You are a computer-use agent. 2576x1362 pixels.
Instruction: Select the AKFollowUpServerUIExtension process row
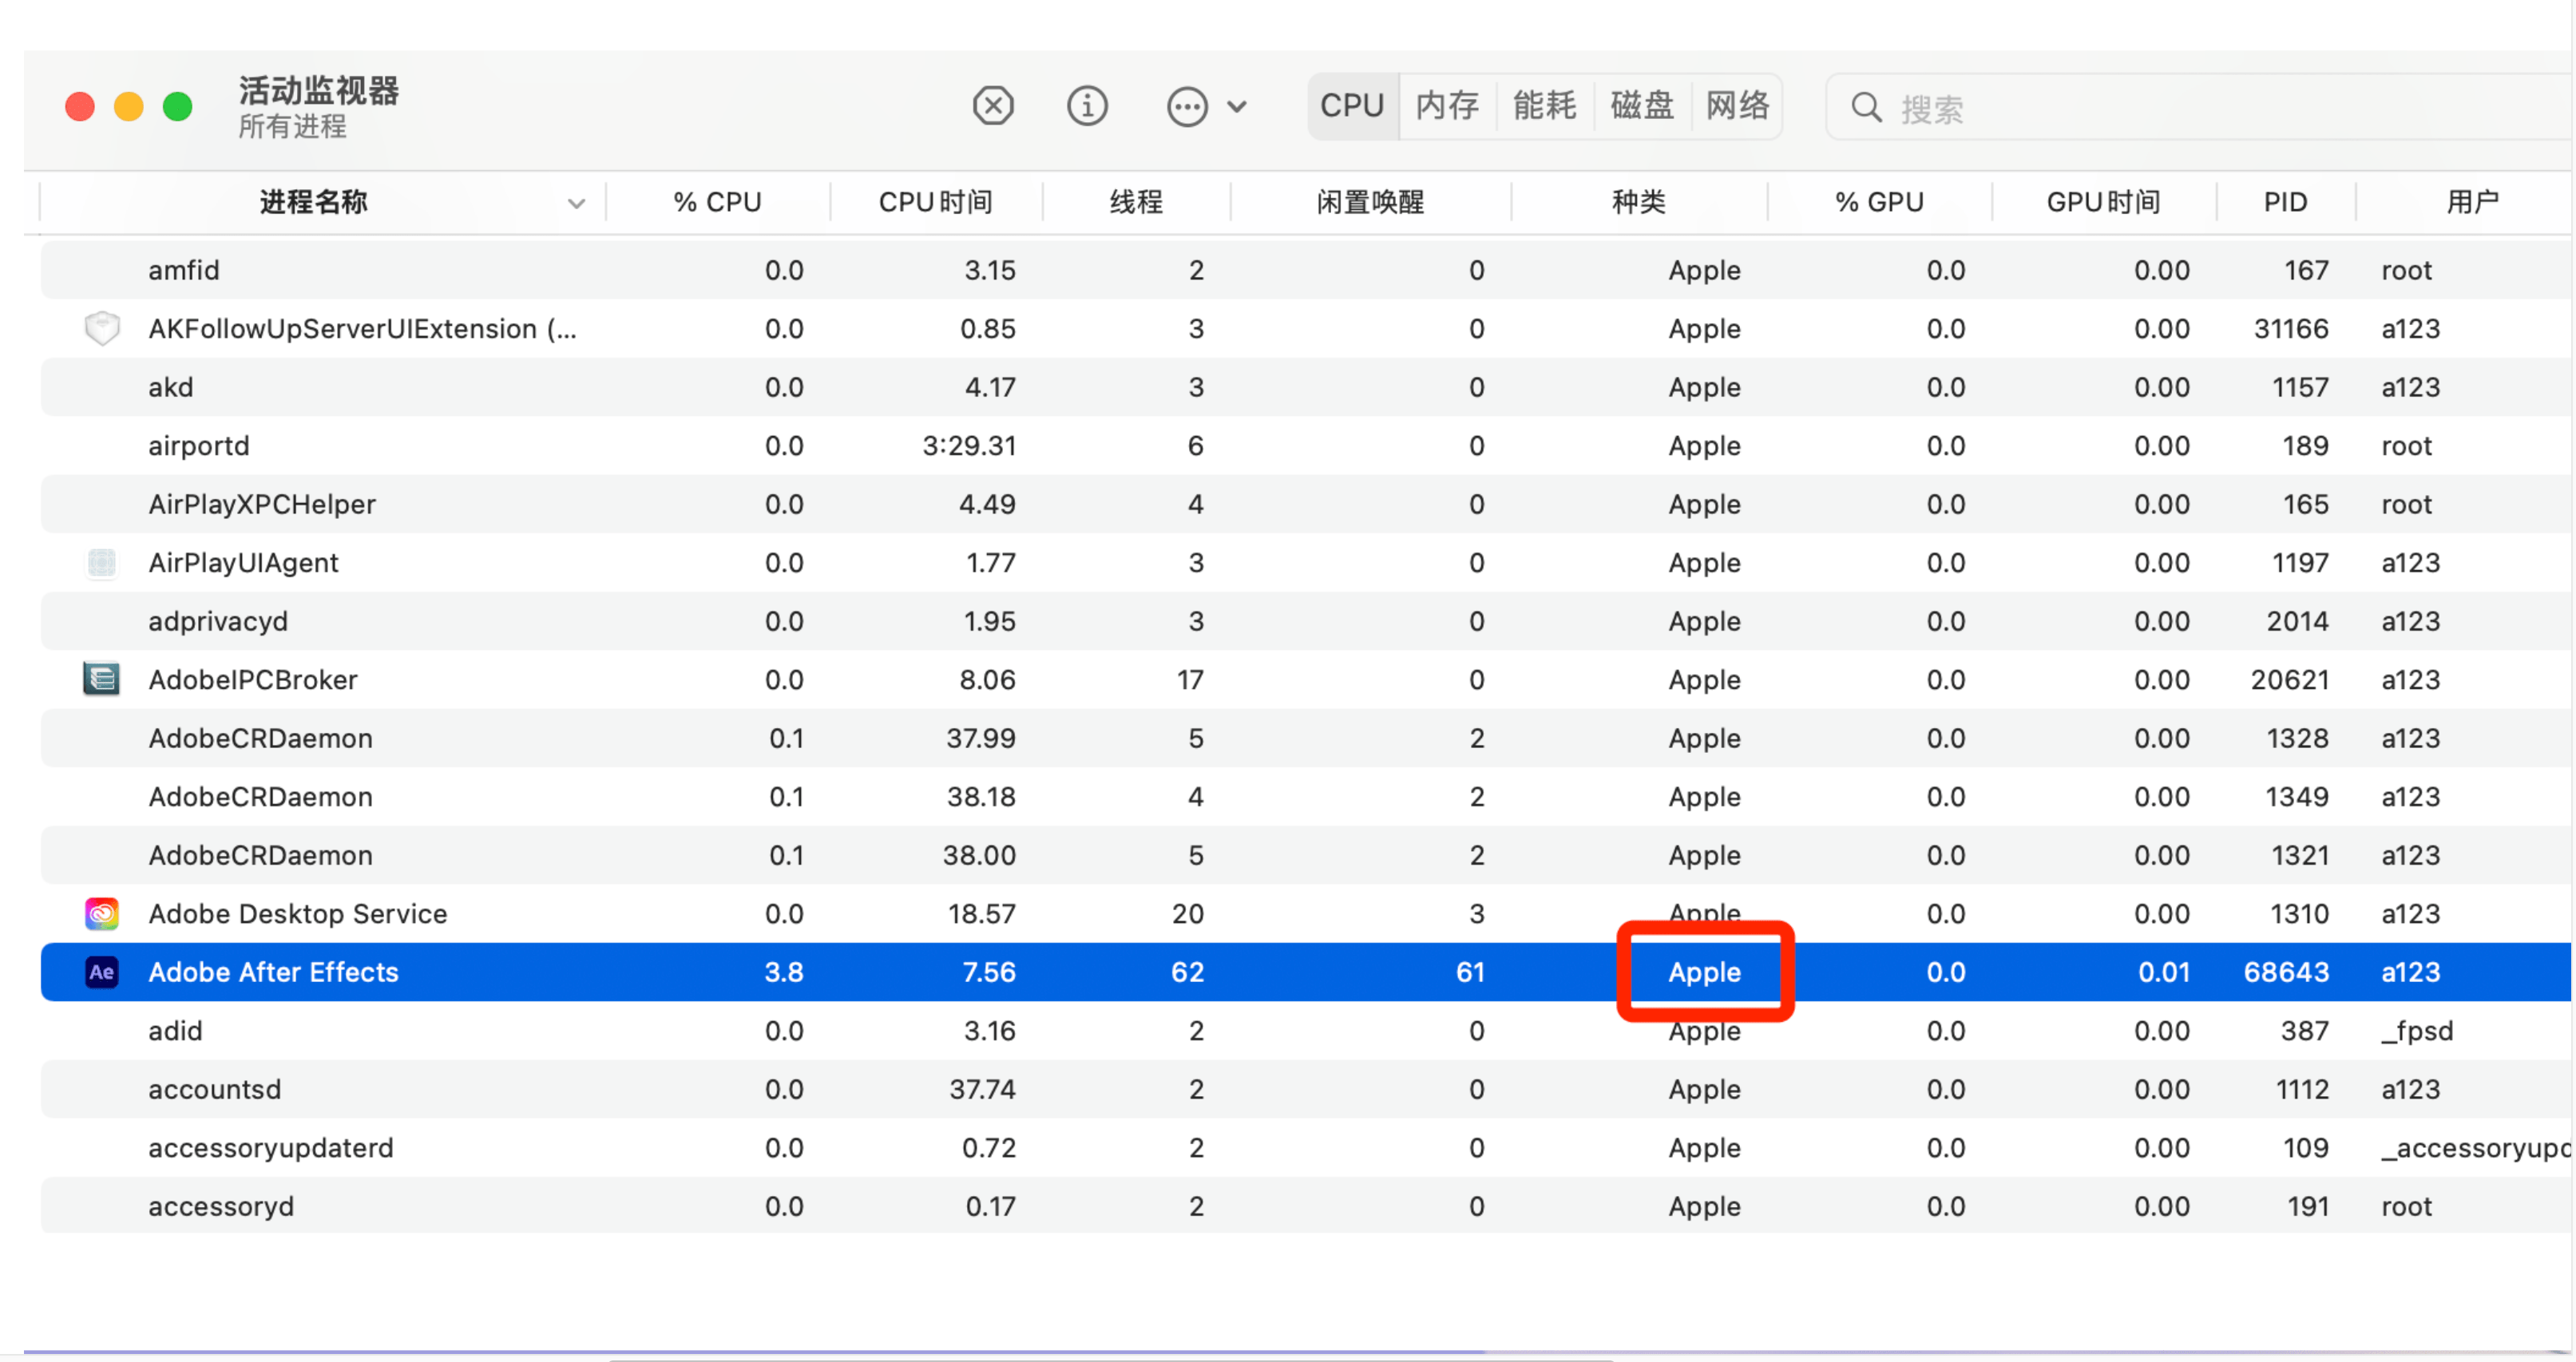point(1306,329)
